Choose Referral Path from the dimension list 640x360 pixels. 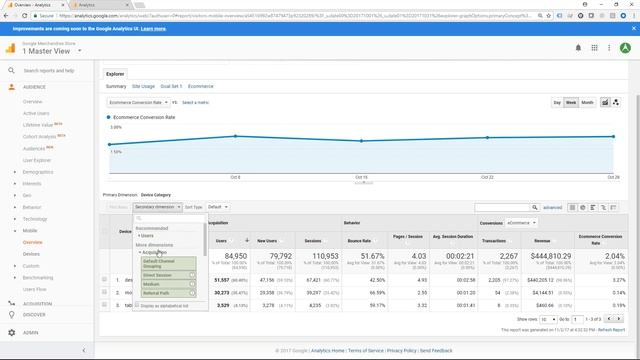tap(169, 293)
